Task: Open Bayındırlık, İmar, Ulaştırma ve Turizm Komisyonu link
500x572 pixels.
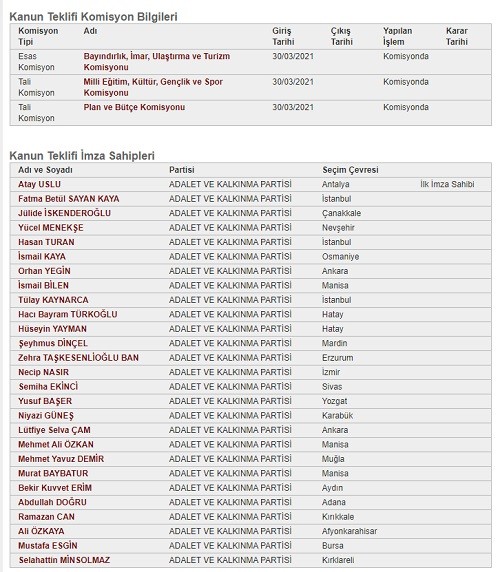Action: click(x=157, y=62)
